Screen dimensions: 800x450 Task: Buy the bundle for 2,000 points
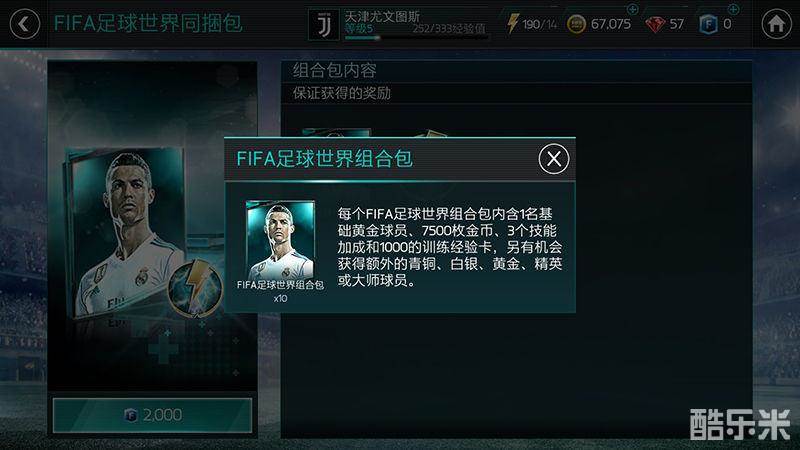(x=152, y=415)
